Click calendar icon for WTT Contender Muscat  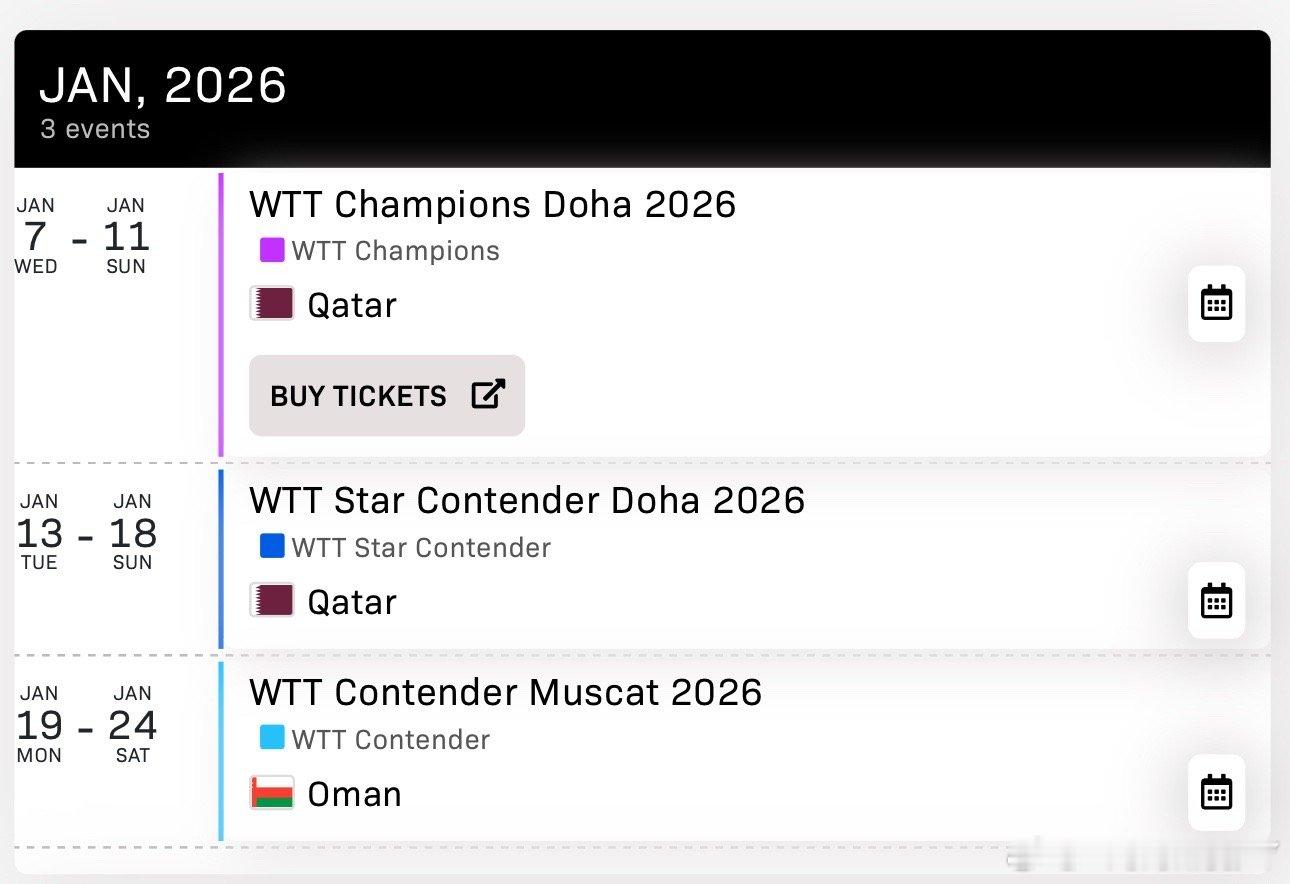coord(1216,792)
